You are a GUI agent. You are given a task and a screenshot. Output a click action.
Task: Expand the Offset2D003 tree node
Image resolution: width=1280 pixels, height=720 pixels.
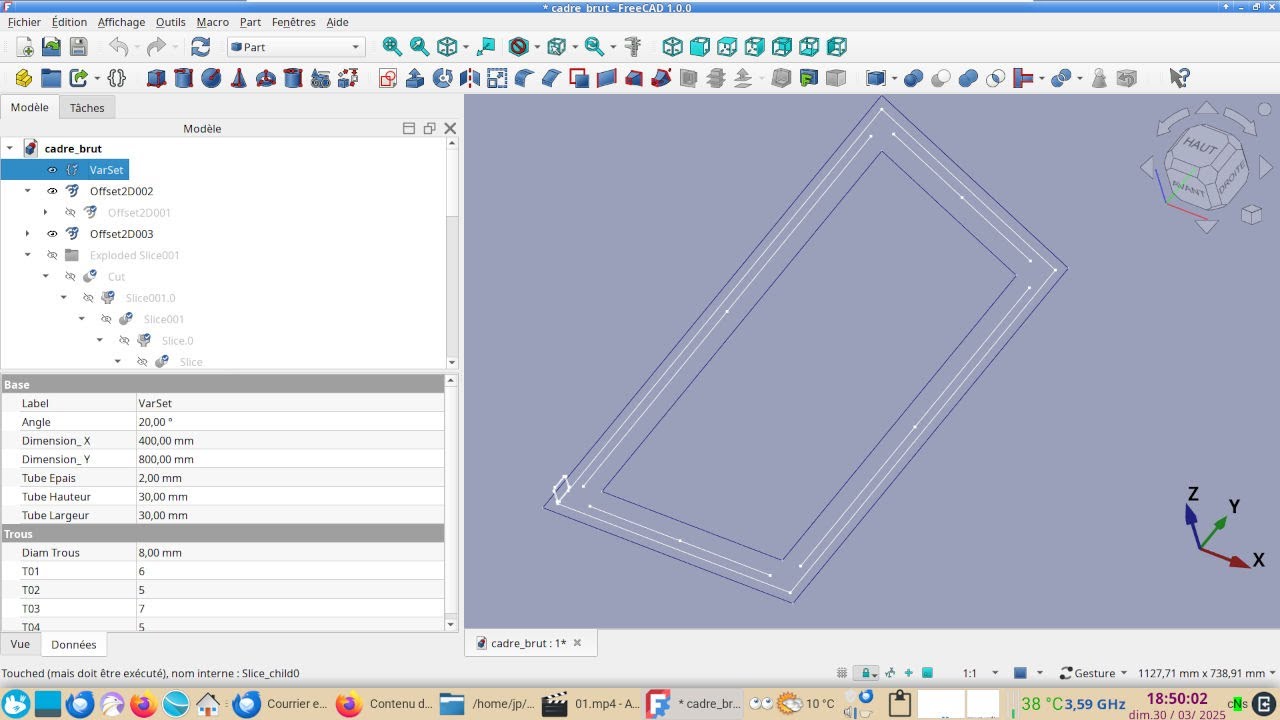[28, 234]
